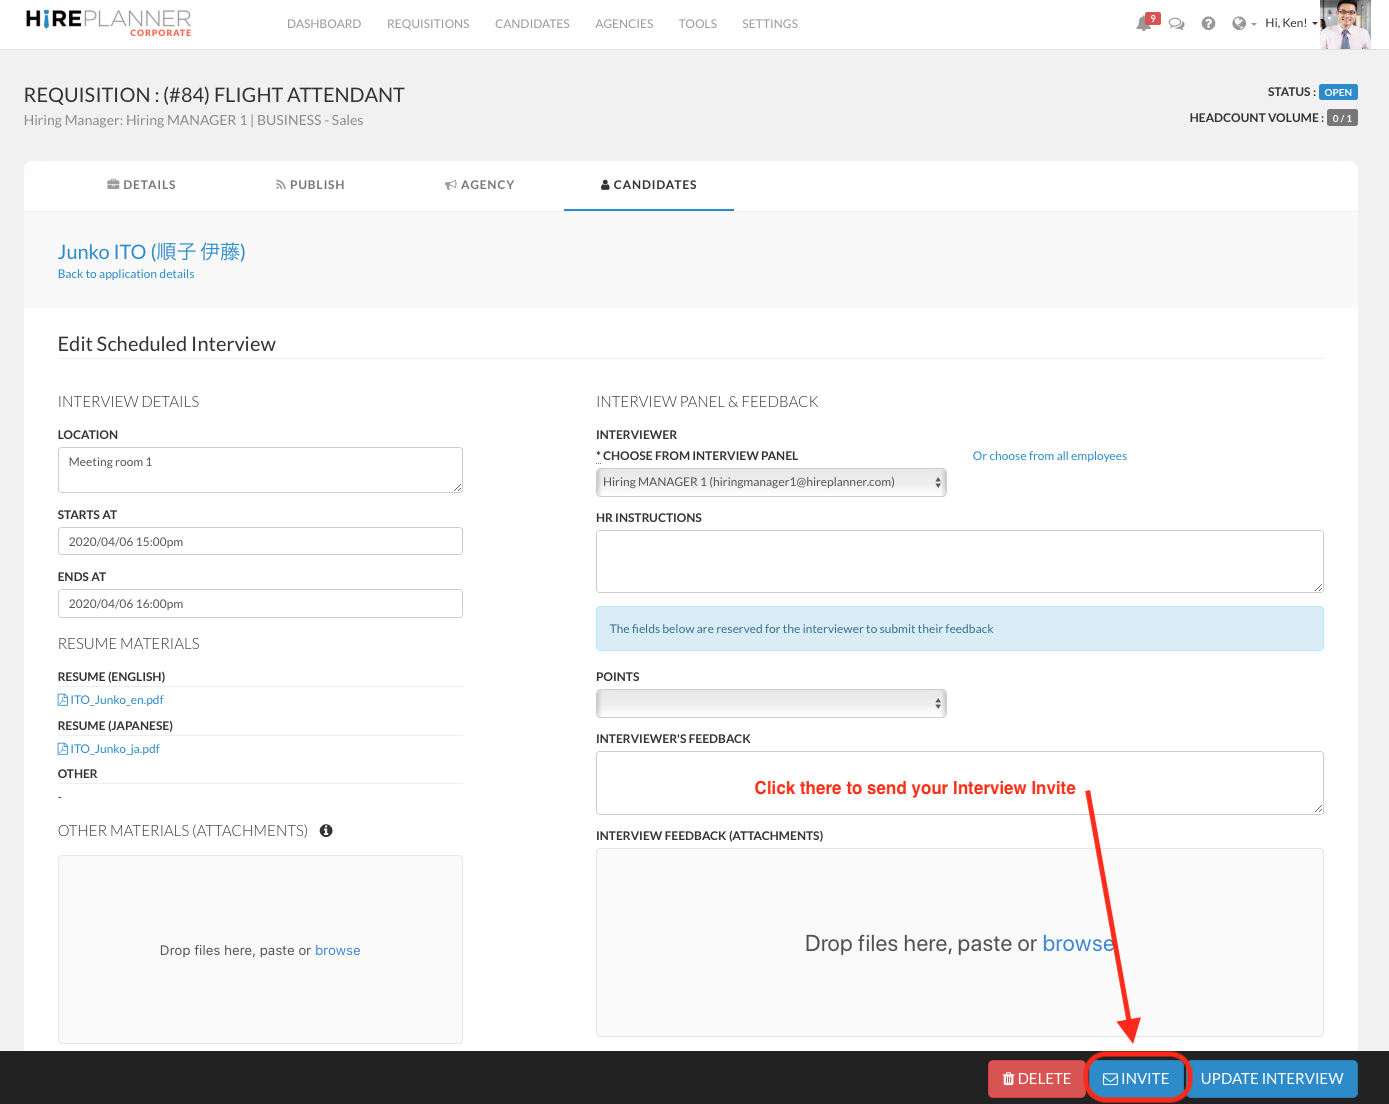Switch to the Agency tab

point(480,185)
